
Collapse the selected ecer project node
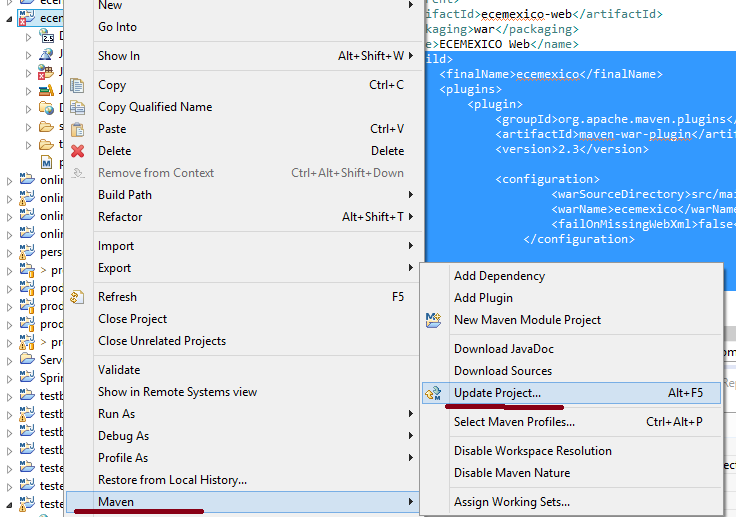tap(9, 19)
